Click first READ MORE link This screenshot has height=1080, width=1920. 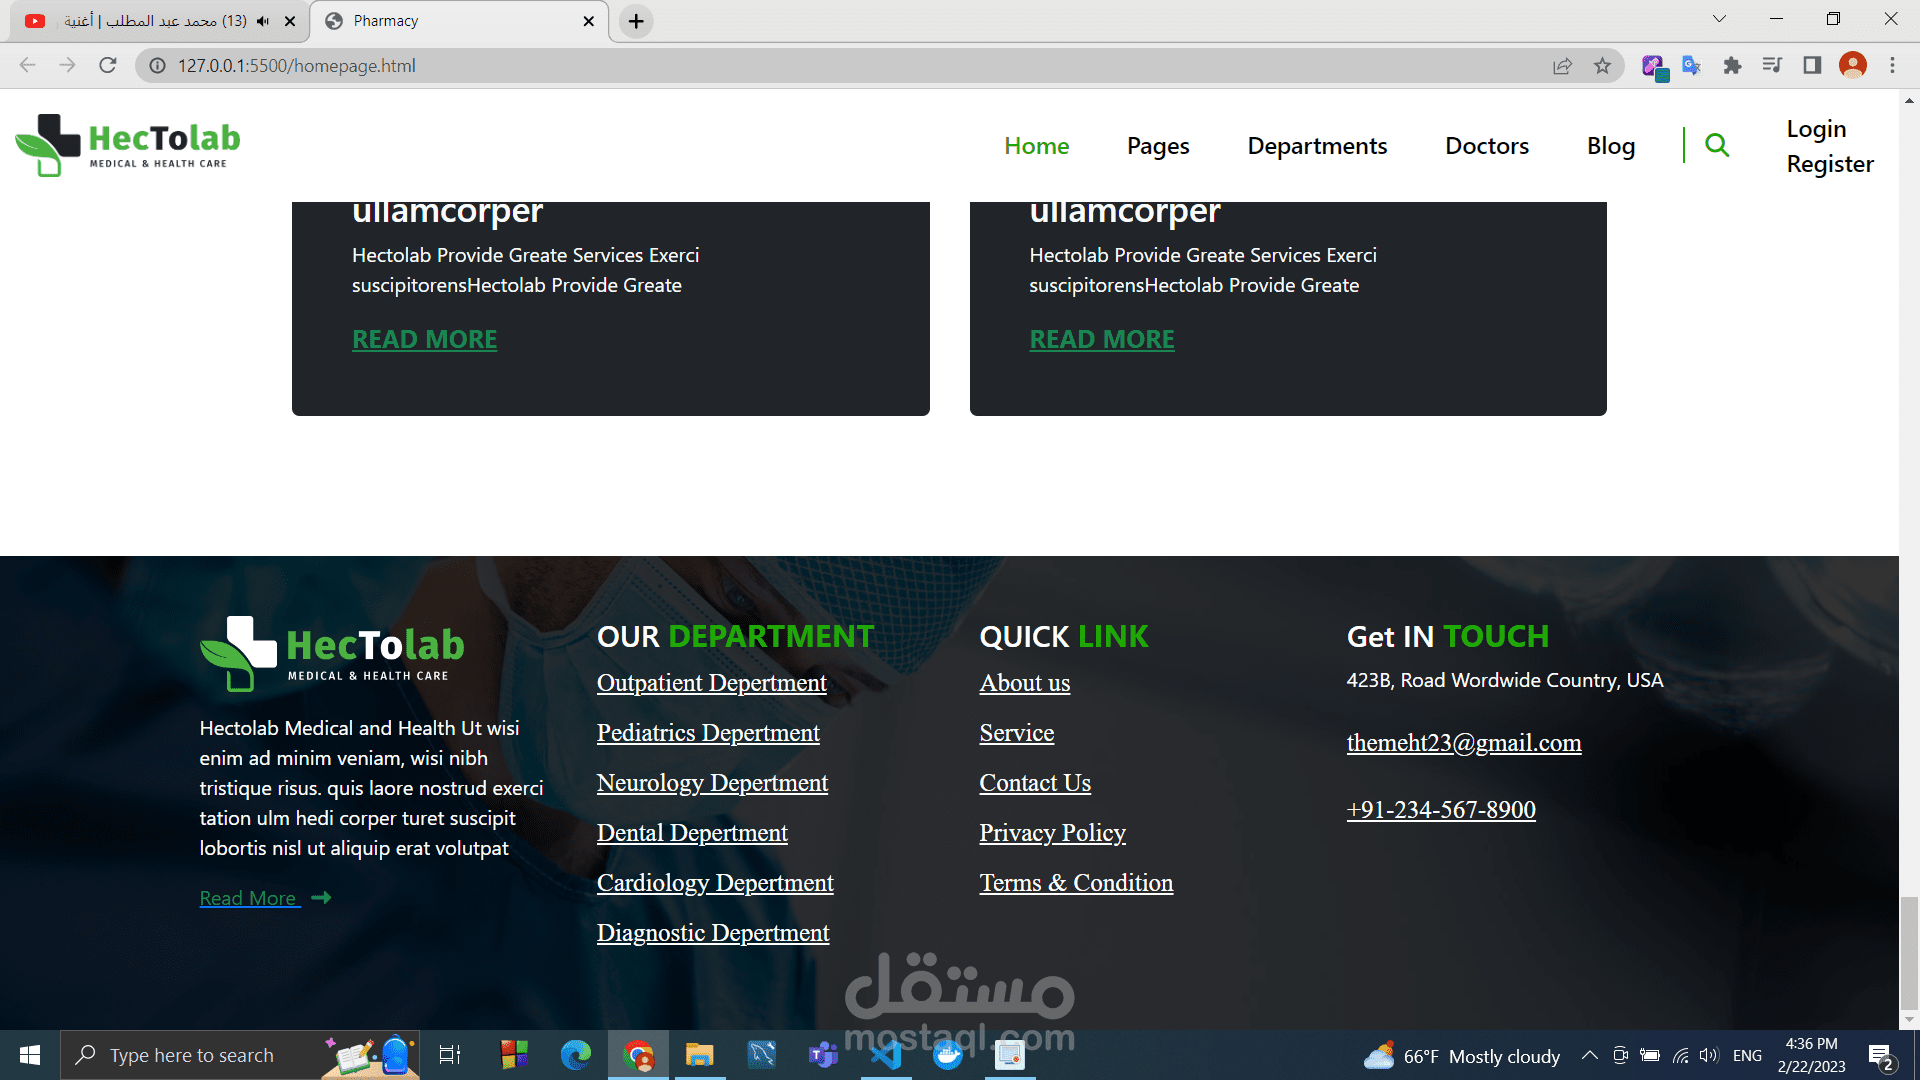pyautogui.click(x=424, y=339)
